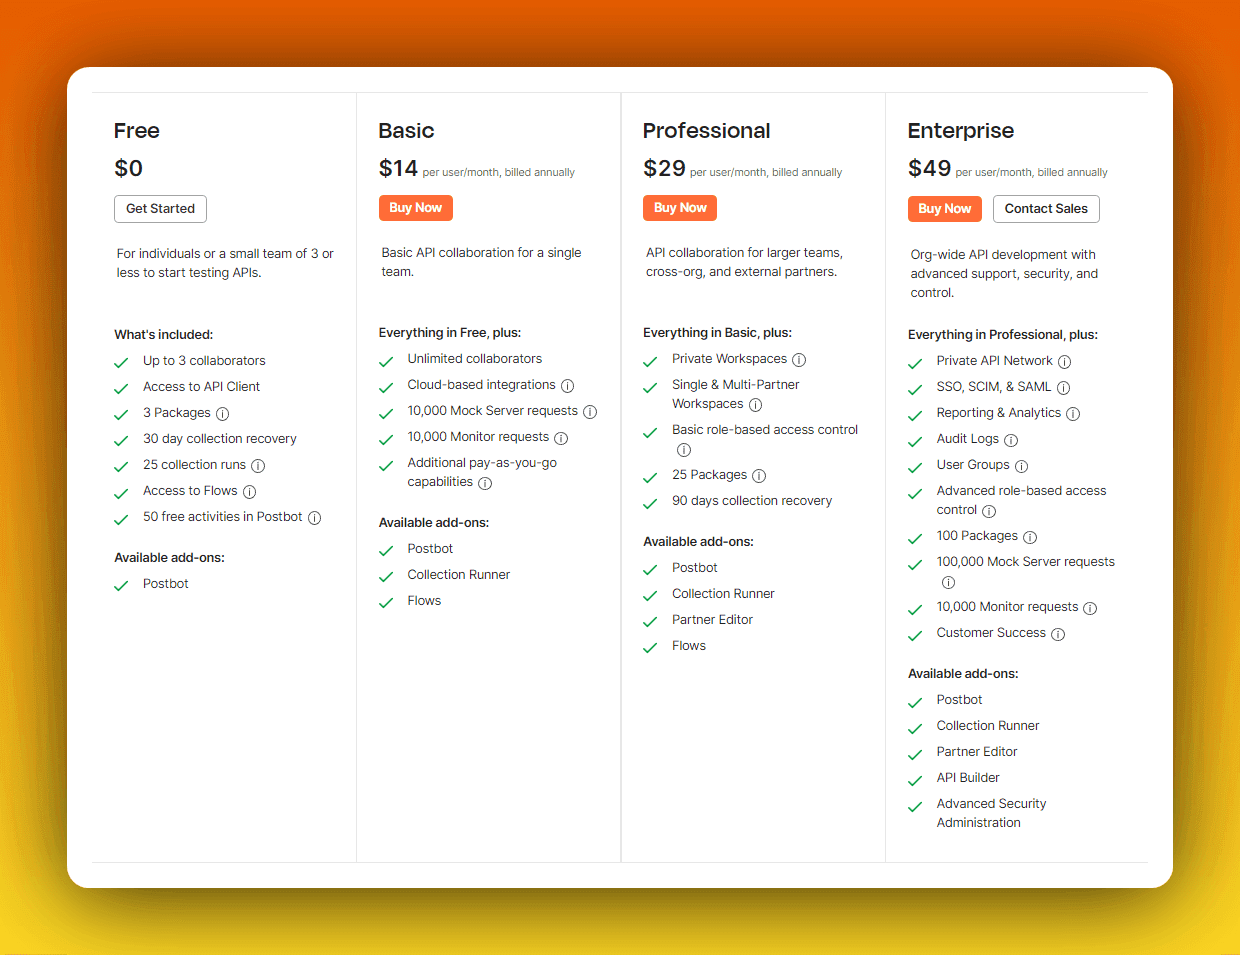
Task: Open info tooltip for 3 Packages
Action: (x=222, y=414)
